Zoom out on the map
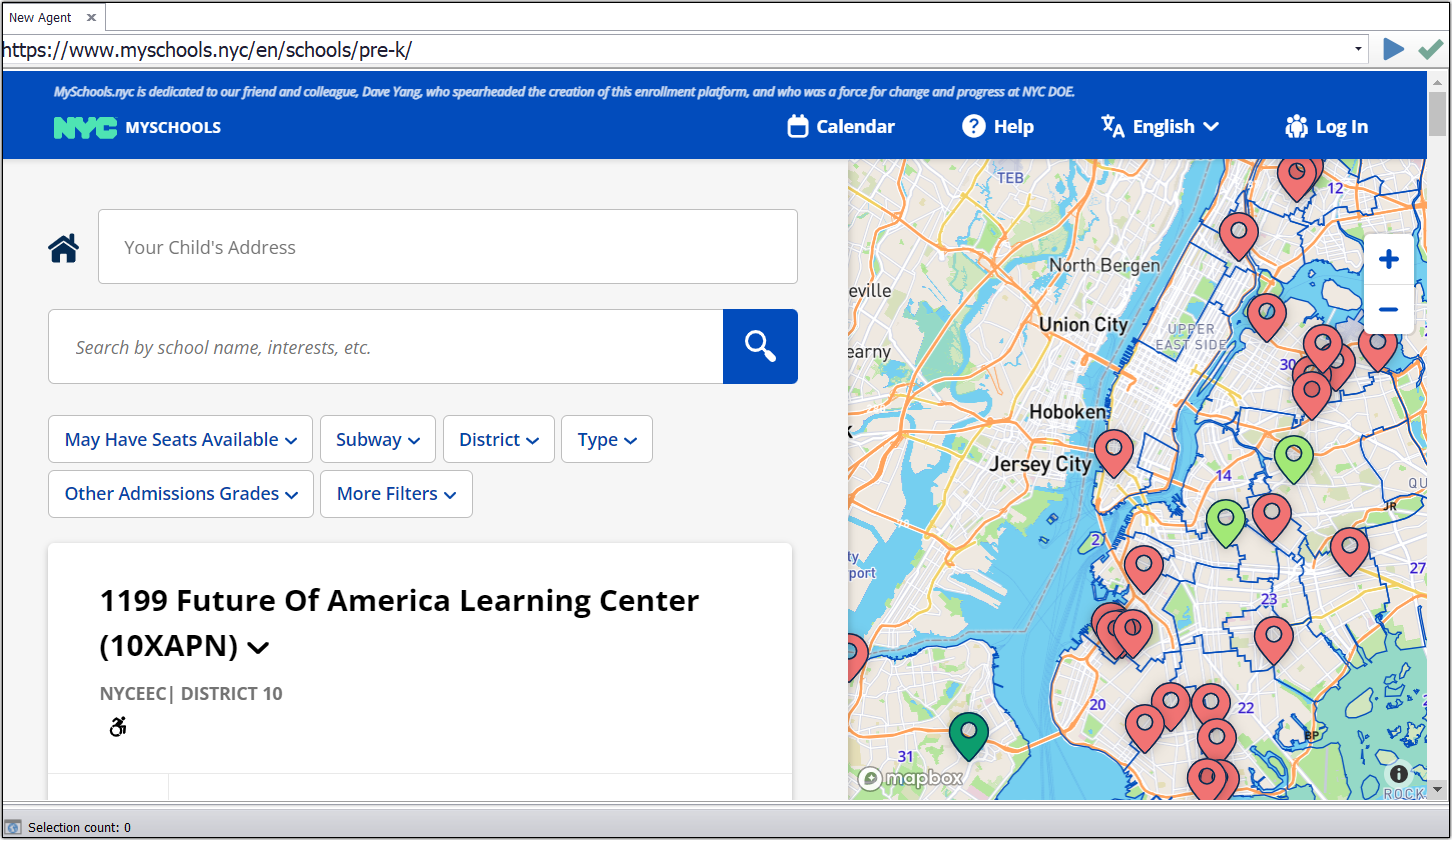The image size is (1453, 841). (x=1388, y=310)
